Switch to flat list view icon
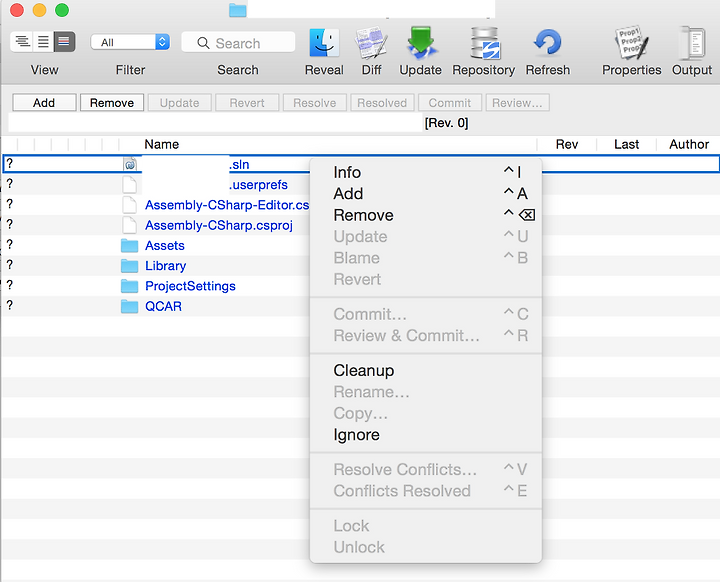Image resolution: width=720 pixels, height=582 pixels. click(43, 42)
